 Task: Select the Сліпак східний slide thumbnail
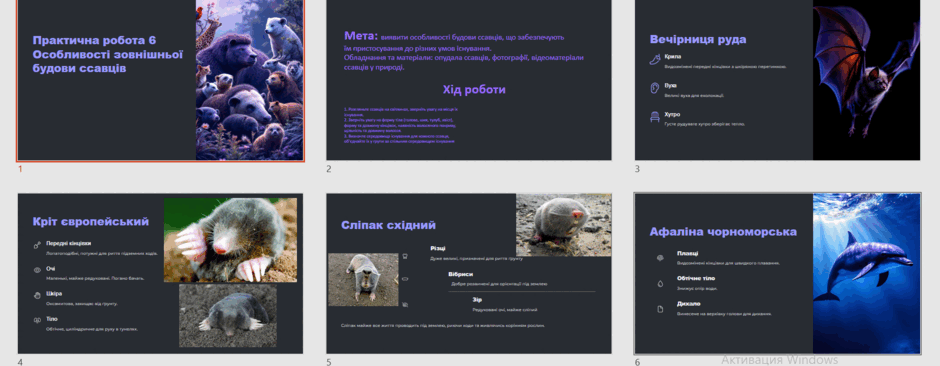[x=469, y=273]
